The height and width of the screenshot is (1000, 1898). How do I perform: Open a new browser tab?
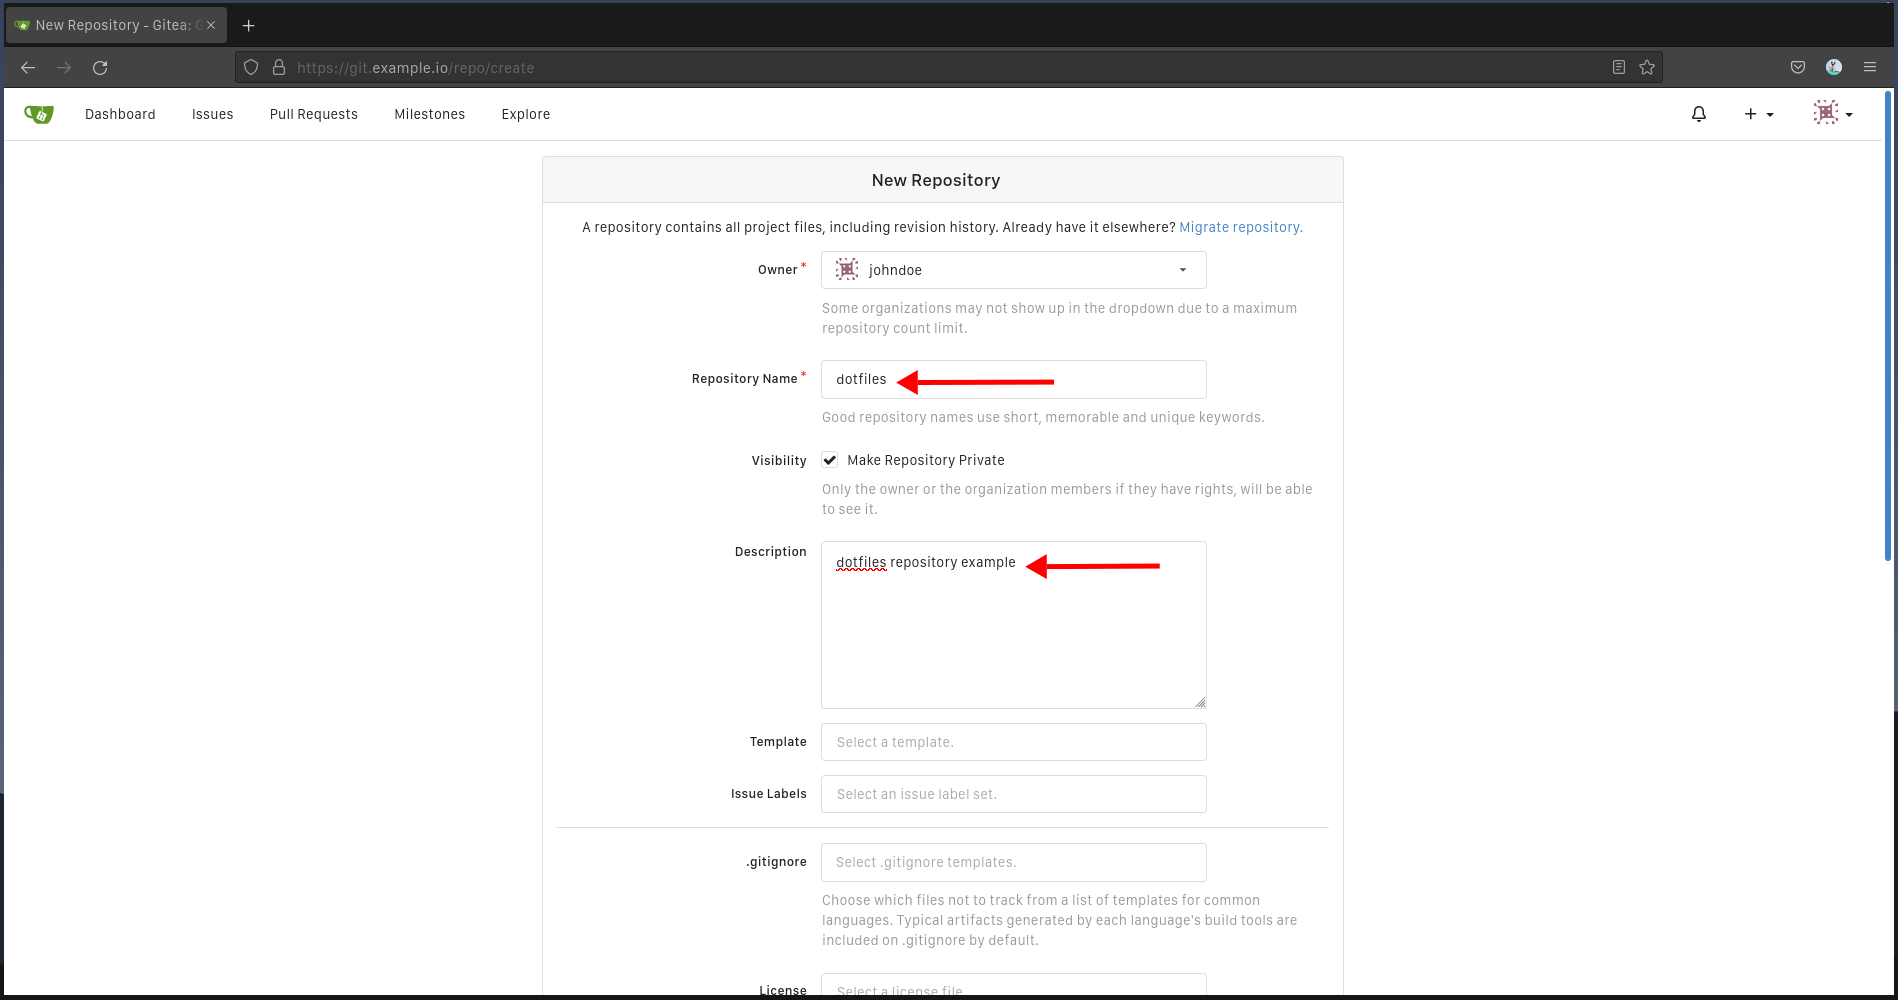click(x=249, y=26)
